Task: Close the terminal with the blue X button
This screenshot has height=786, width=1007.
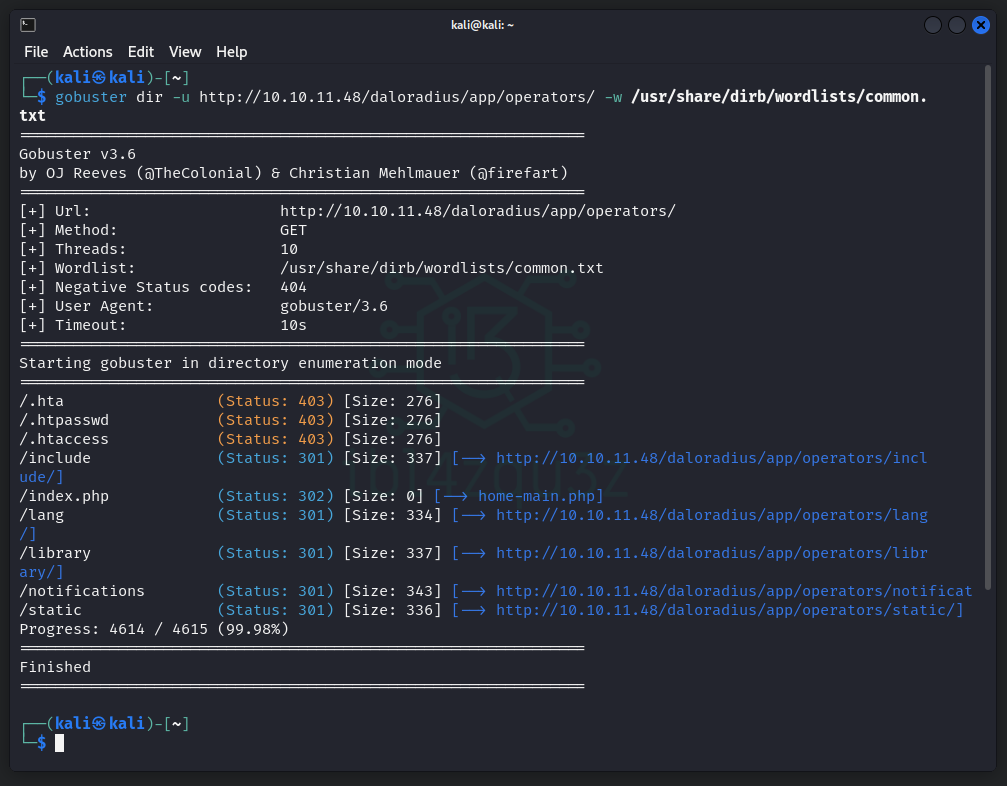Action: (x=981, y=25)
